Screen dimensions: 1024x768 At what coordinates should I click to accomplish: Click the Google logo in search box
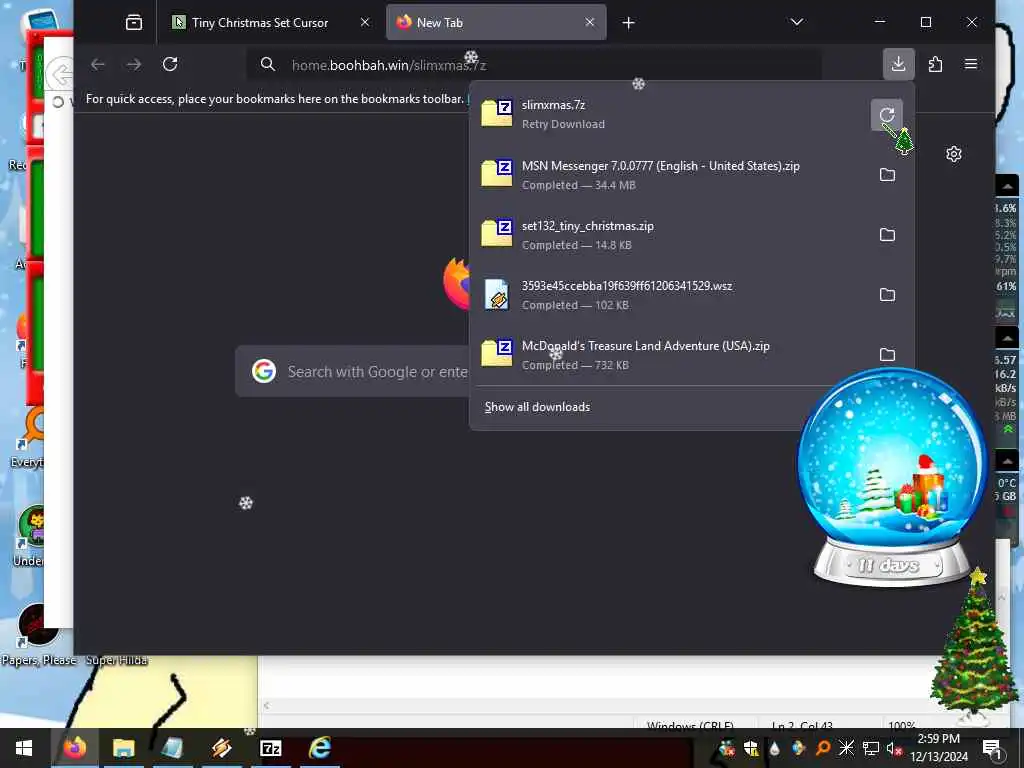click(x=264, y=371)
